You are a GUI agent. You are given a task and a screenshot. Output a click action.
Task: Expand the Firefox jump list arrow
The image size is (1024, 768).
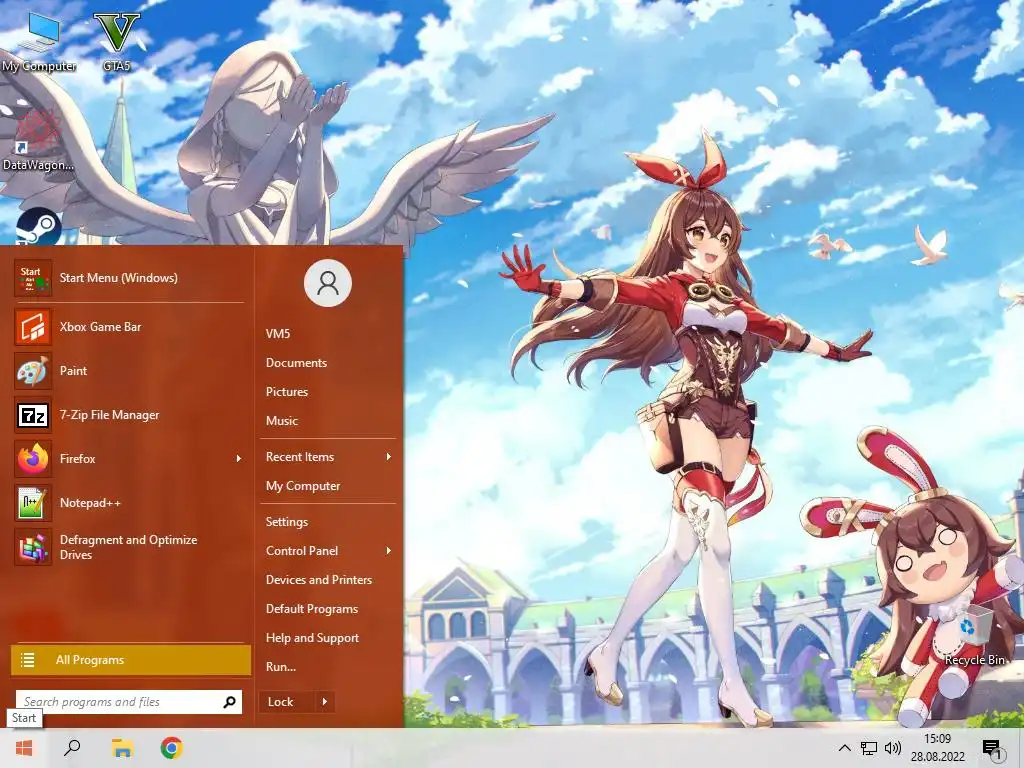pyautogui.click(x=239, y=459)
